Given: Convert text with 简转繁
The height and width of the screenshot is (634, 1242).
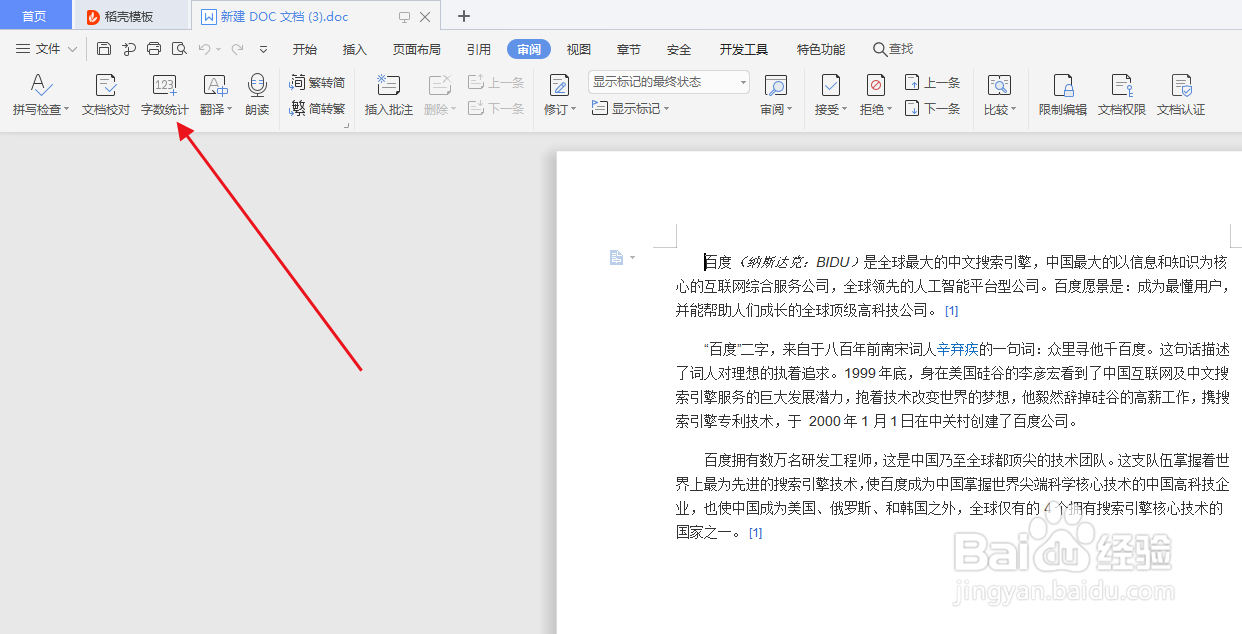Looking at the screenshot, I should point(317,108).
